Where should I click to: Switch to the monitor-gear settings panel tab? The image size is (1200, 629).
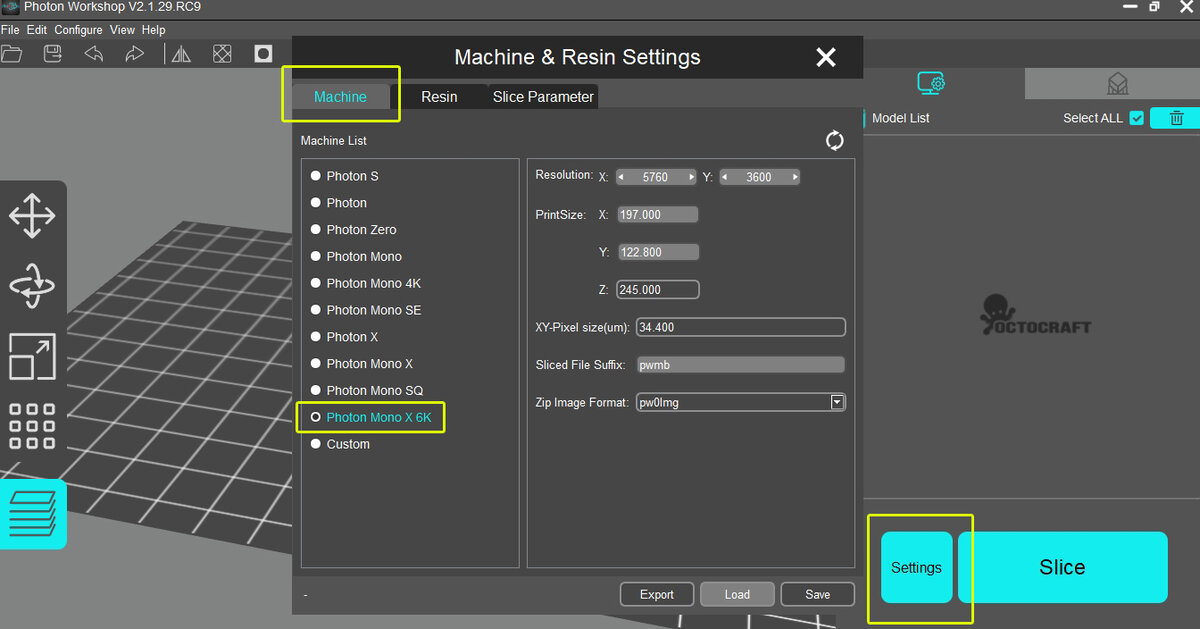[931, 83]
